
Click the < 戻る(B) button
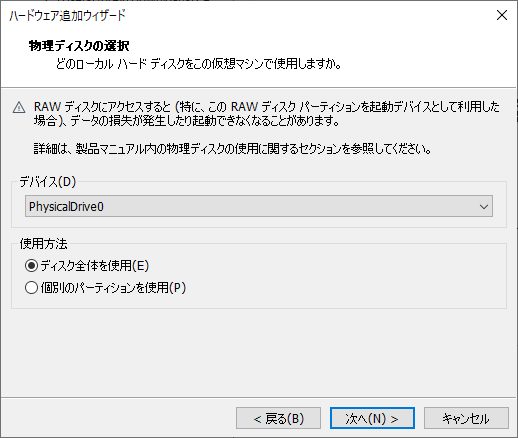[x=278, y=418]
